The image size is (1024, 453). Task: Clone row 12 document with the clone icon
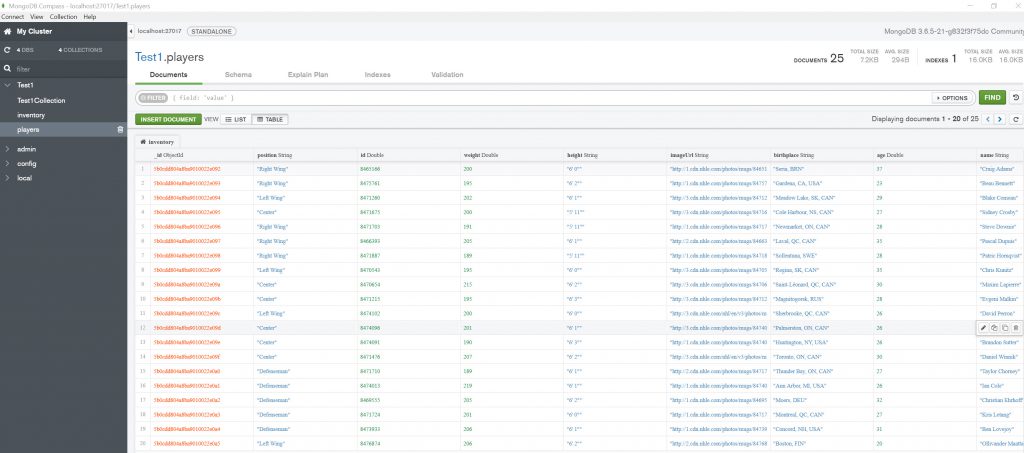pyautogui.click(x=1005, y=327)
